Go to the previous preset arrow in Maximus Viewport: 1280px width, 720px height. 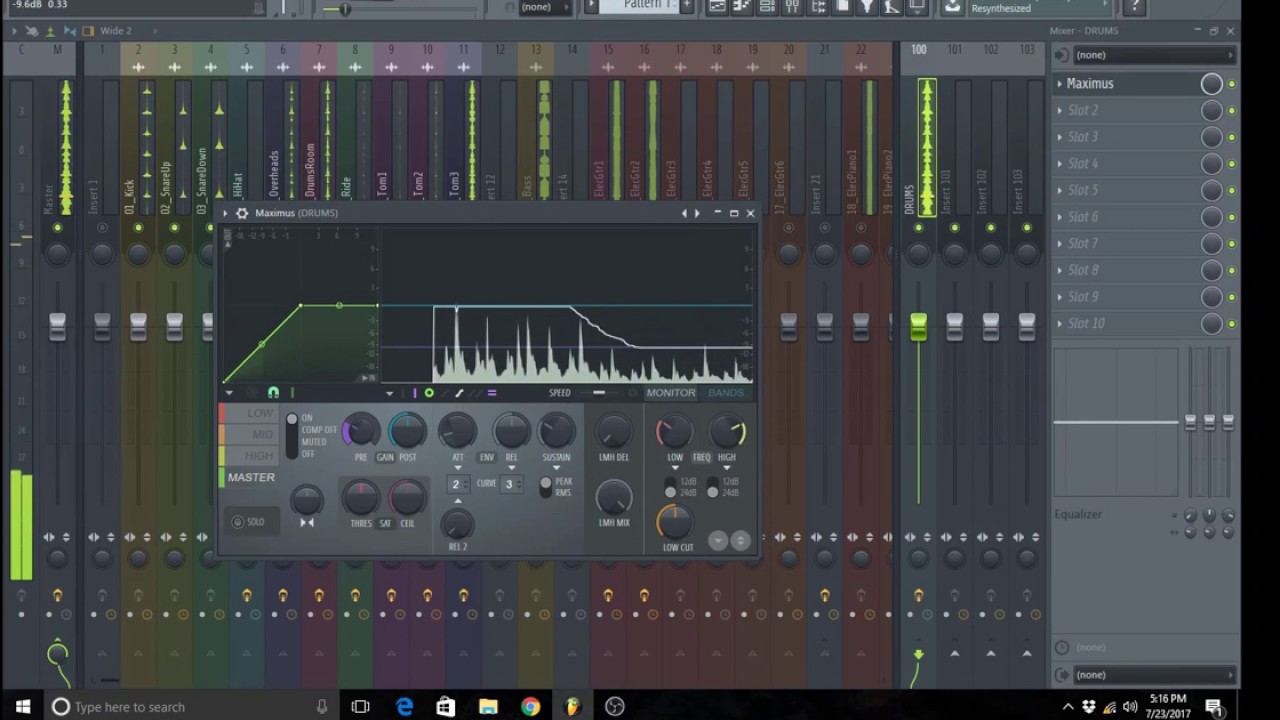pyautogui.click(x=685, y=213)
